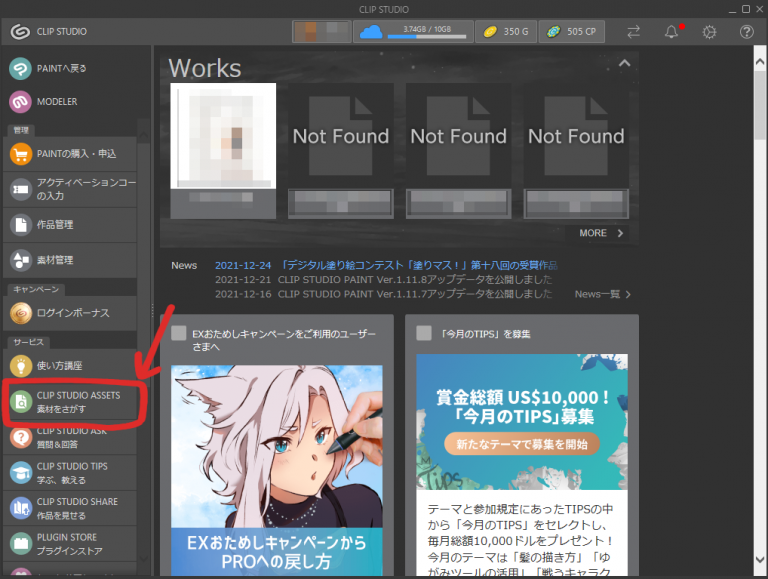The height and width of the screenshot is (579, 768).
Task: Click the 505 CP points icon
Action: pyautogui.click(x=553, y=32)
